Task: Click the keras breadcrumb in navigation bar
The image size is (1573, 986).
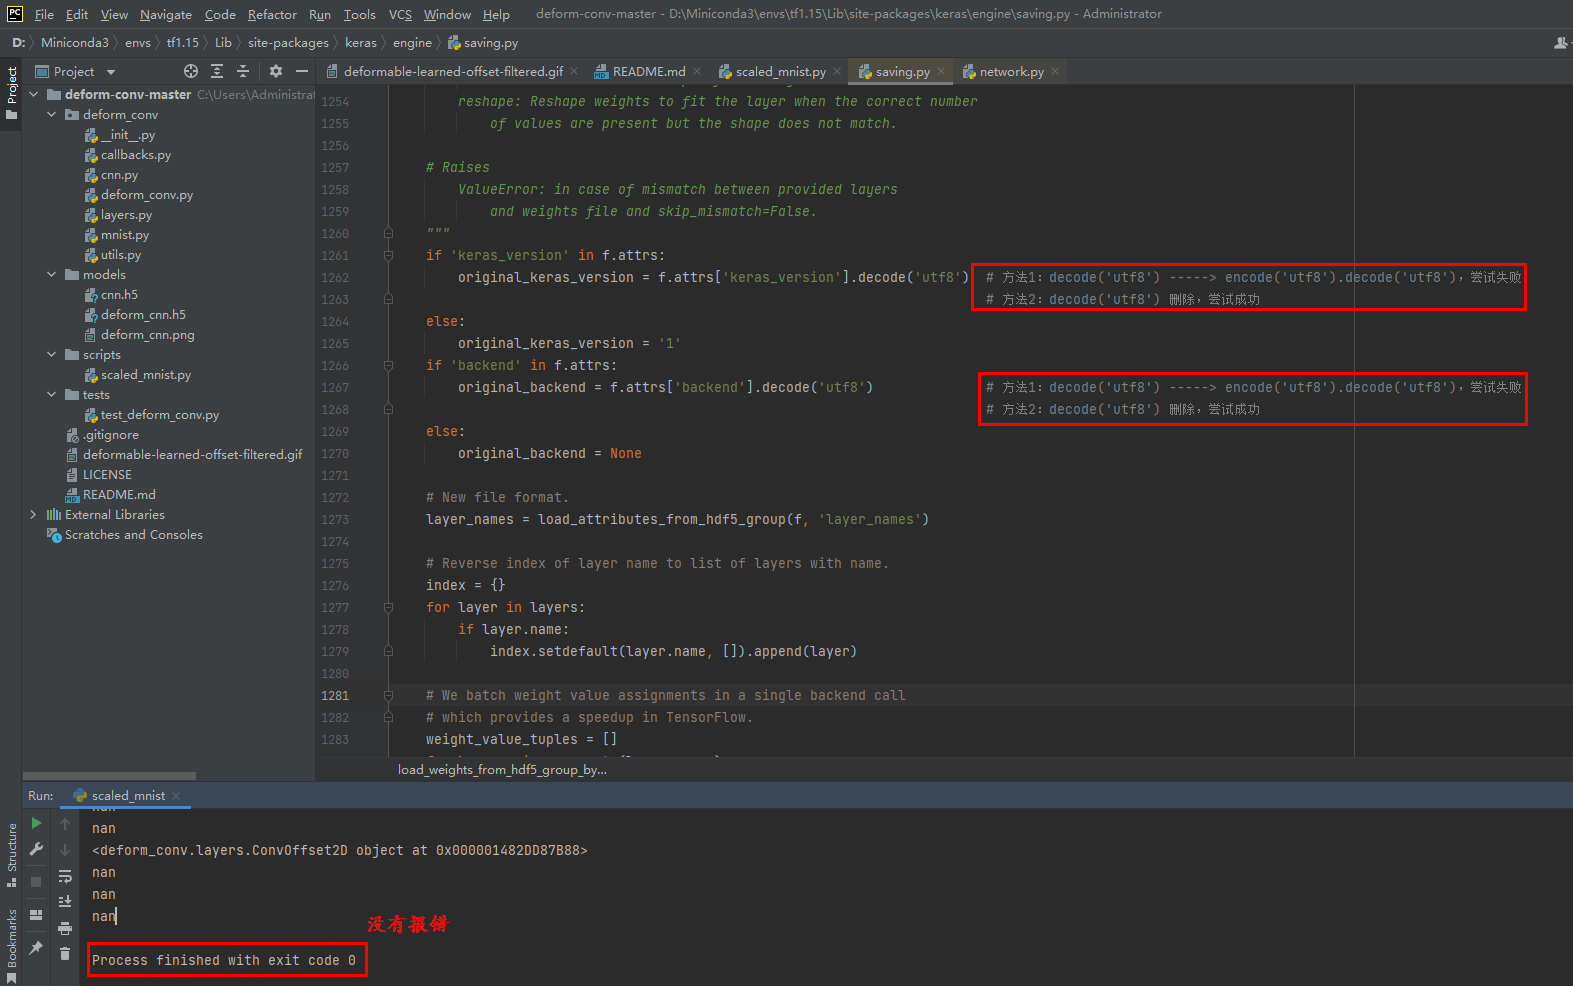Action: click(x=361, y=43)
